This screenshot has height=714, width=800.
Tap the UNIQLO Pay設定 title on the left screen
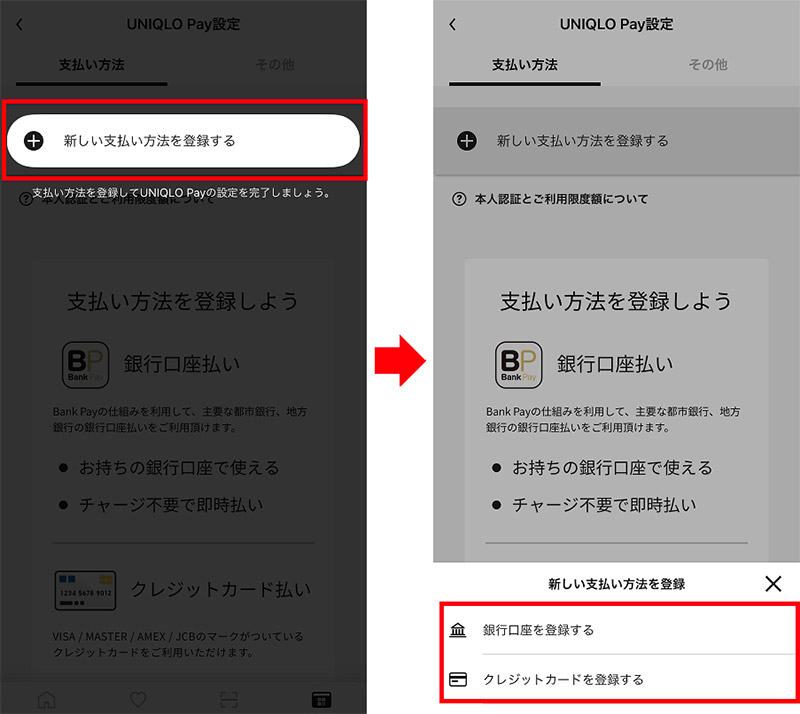tap(183, 24)
